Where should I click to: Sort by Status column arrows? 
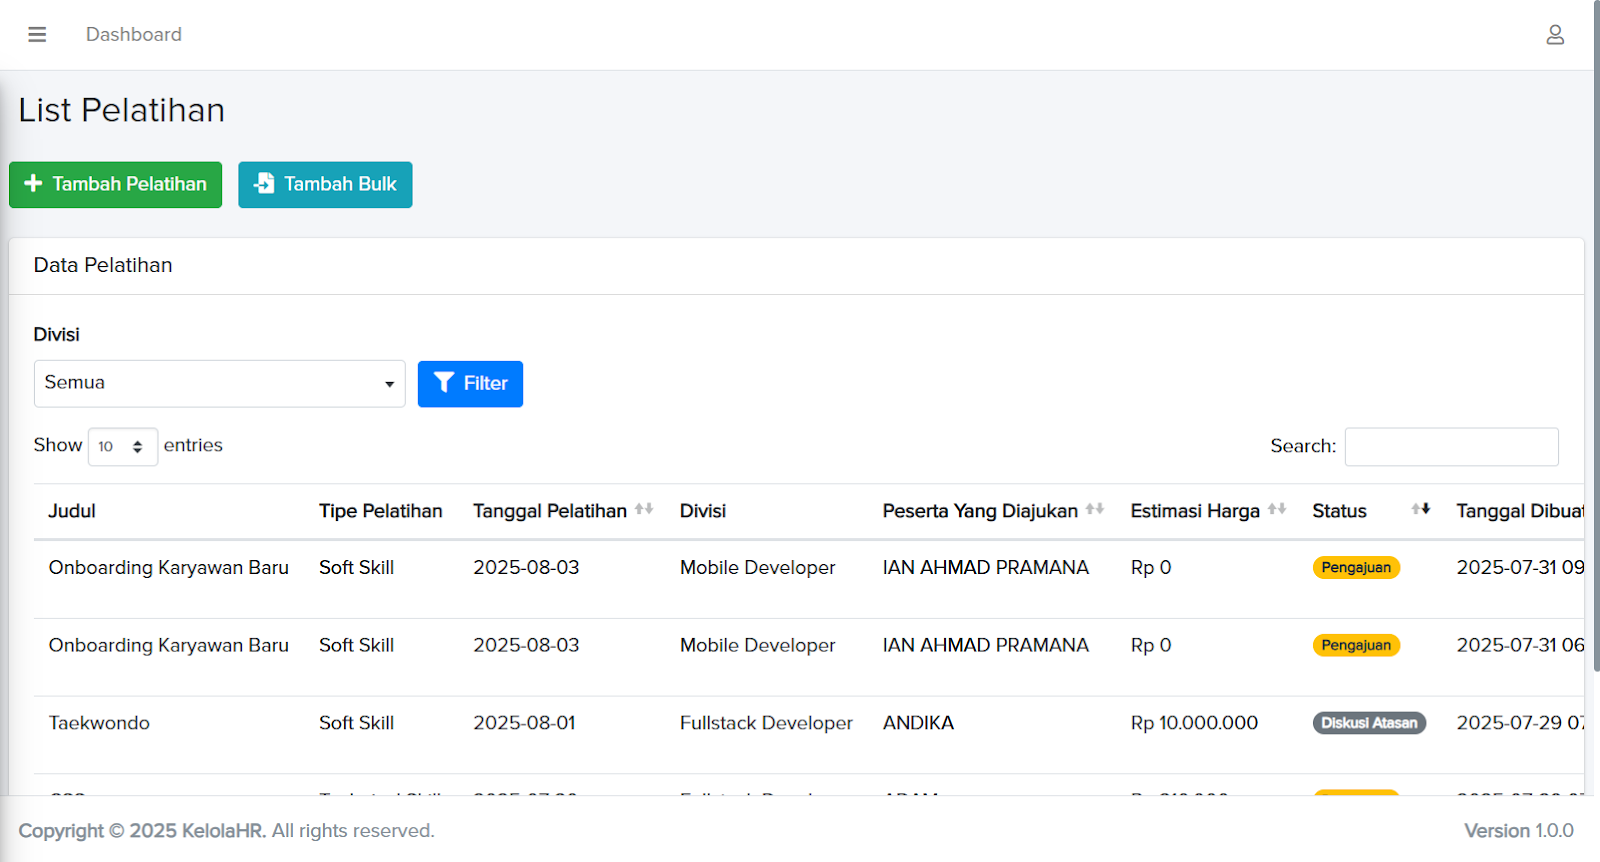coord(1420,510)
